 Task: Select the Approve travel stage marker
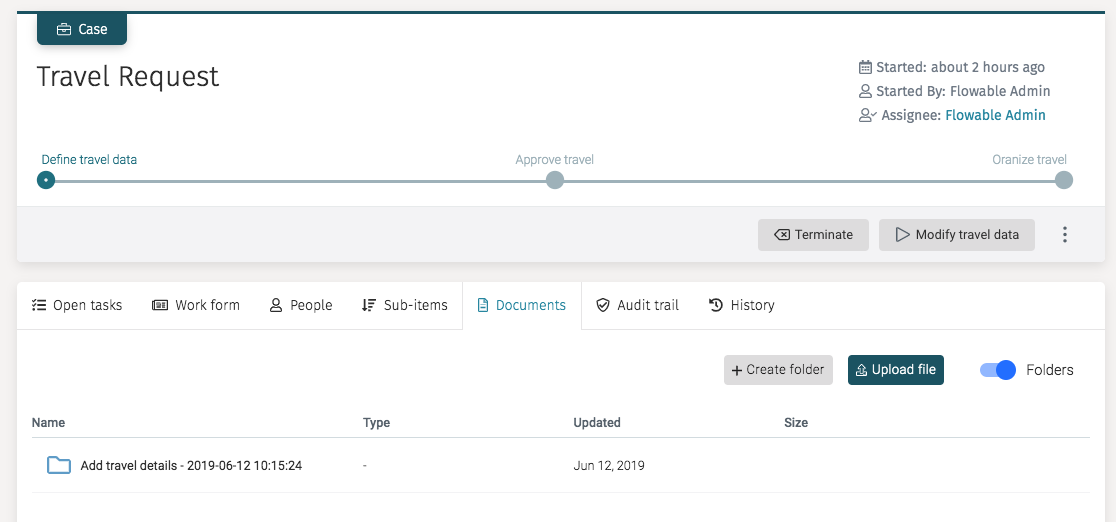(555, 180)
